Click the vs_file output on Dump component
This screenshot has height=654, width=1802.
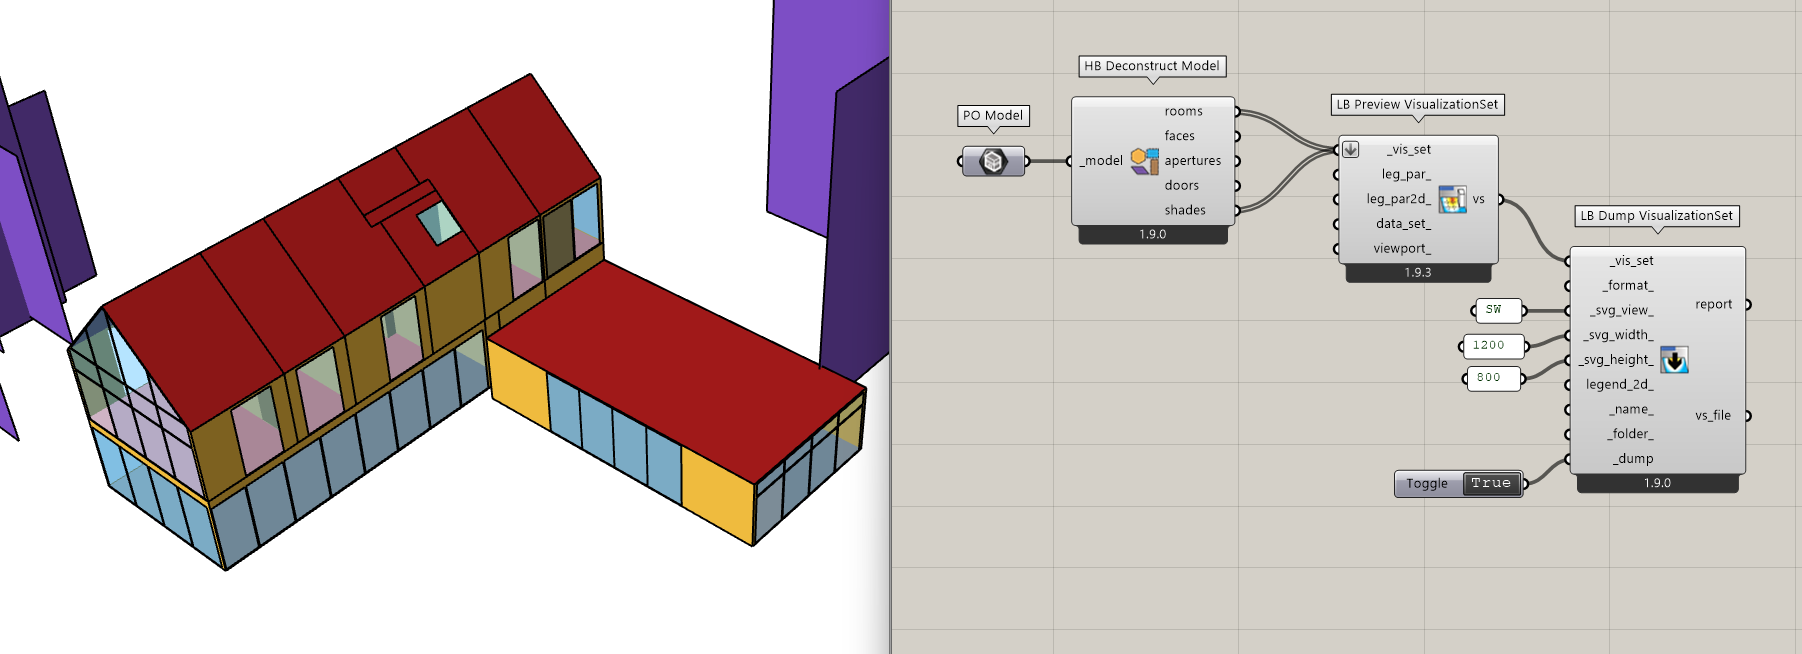[1712, 416]
